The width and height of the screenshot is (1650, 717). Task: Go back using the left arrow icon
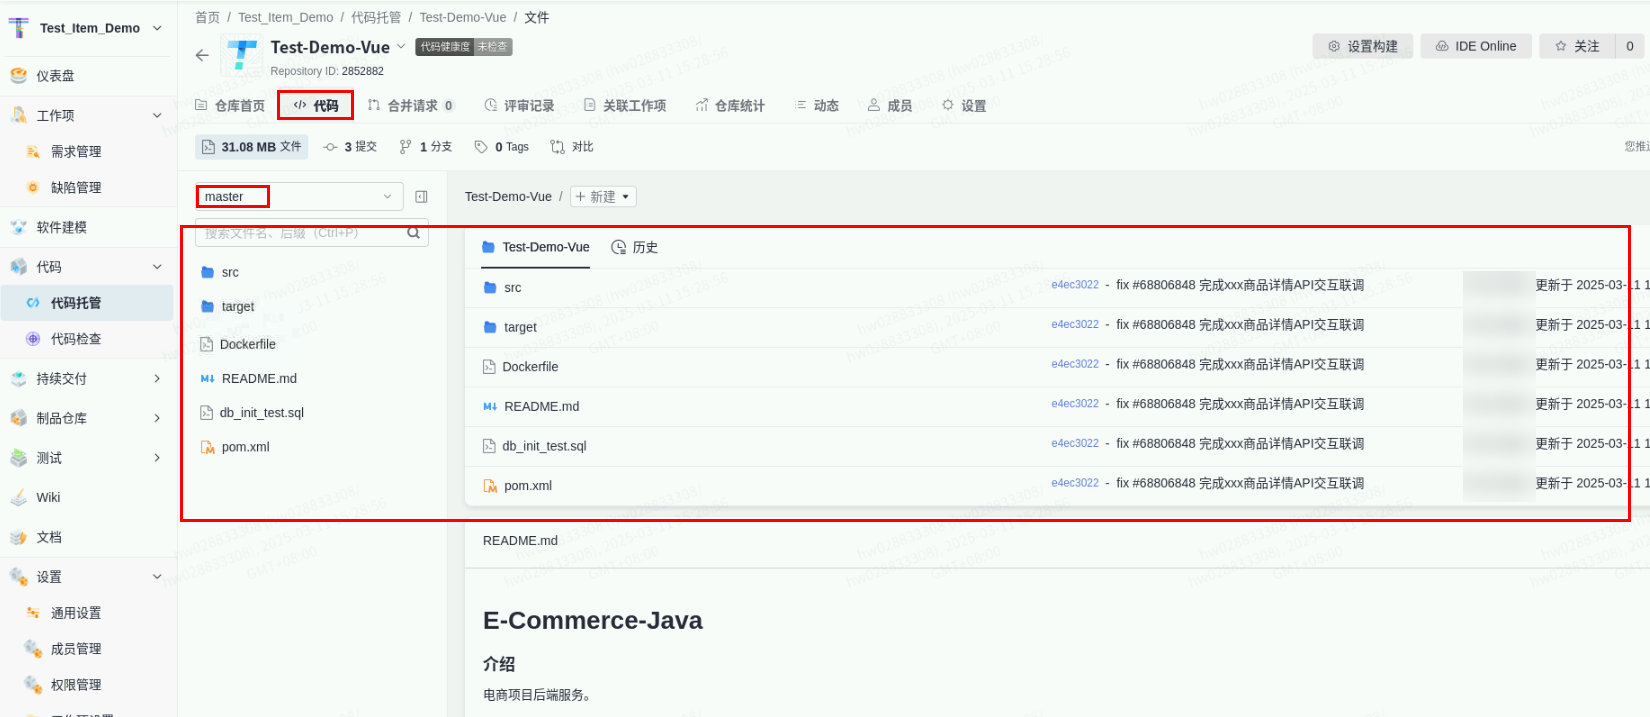coord(202,55)
